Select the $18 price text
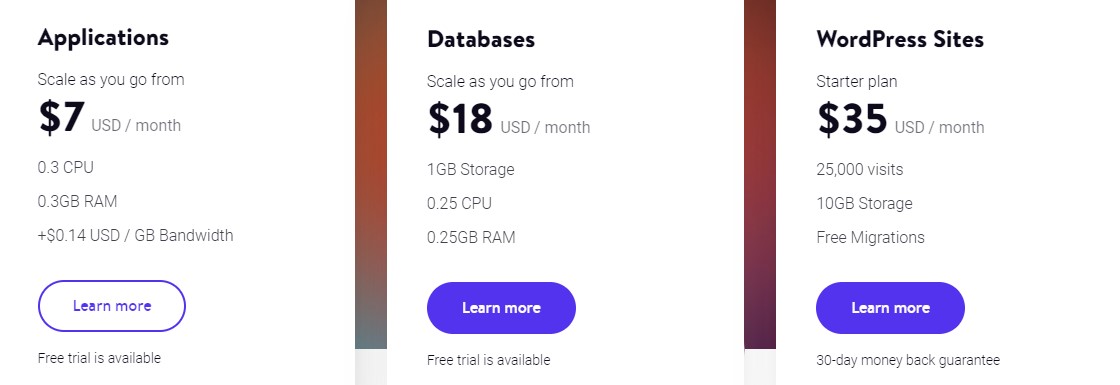Viewport: 1120px width, 385px height. 460,119
